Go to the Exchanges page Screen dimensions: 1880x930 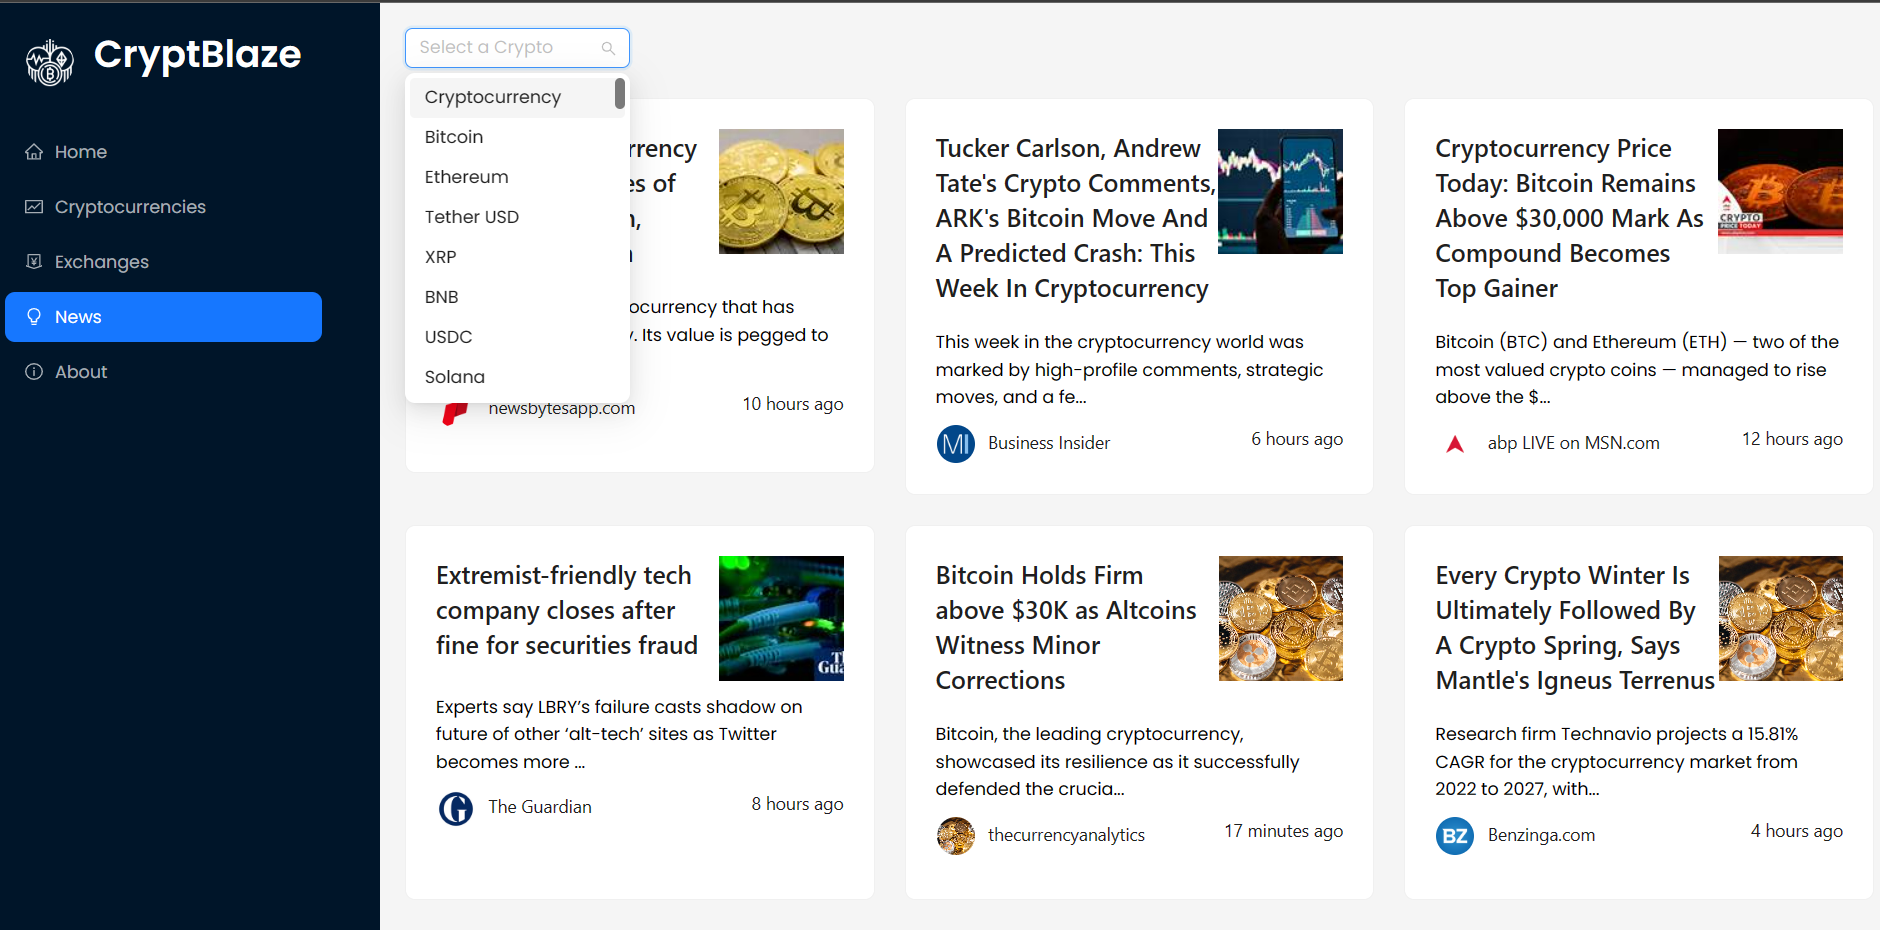(x=163, y=262)
